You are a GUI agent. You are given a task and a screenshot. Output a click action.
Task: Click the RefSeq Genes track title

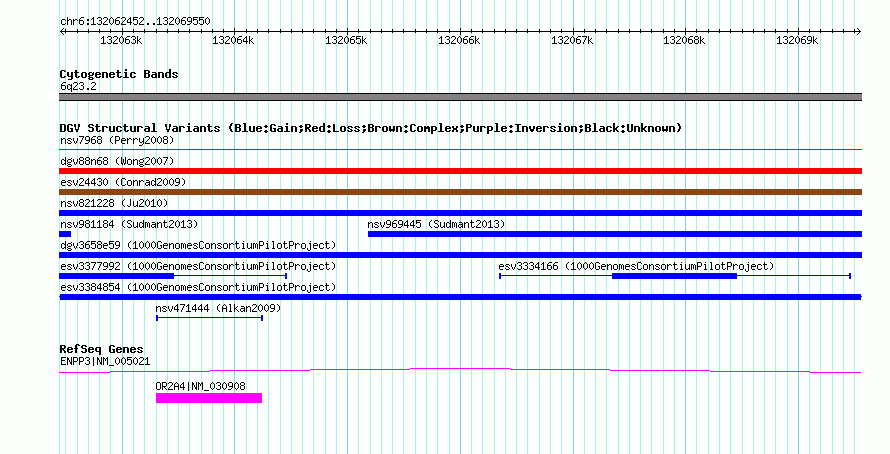(101, 349)
